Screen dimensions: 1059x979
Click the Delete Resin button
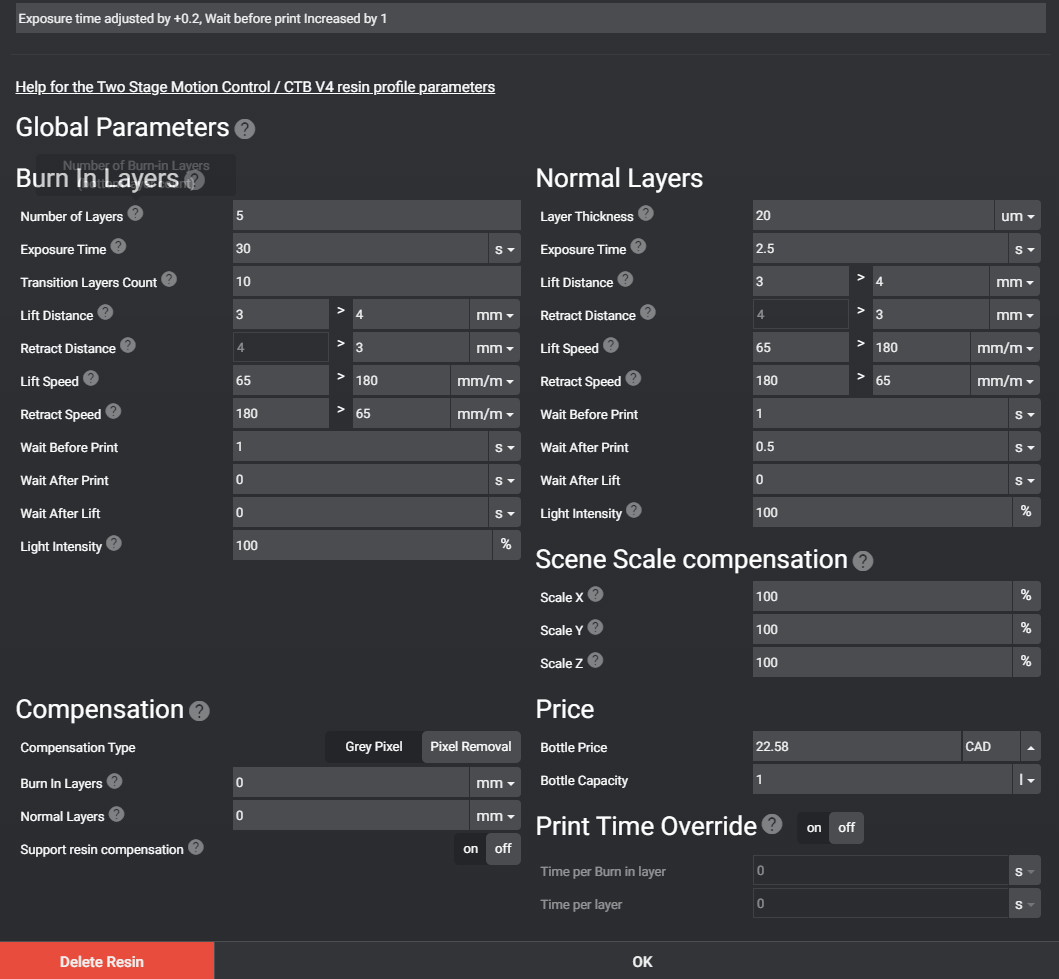(x=107, y=961)
